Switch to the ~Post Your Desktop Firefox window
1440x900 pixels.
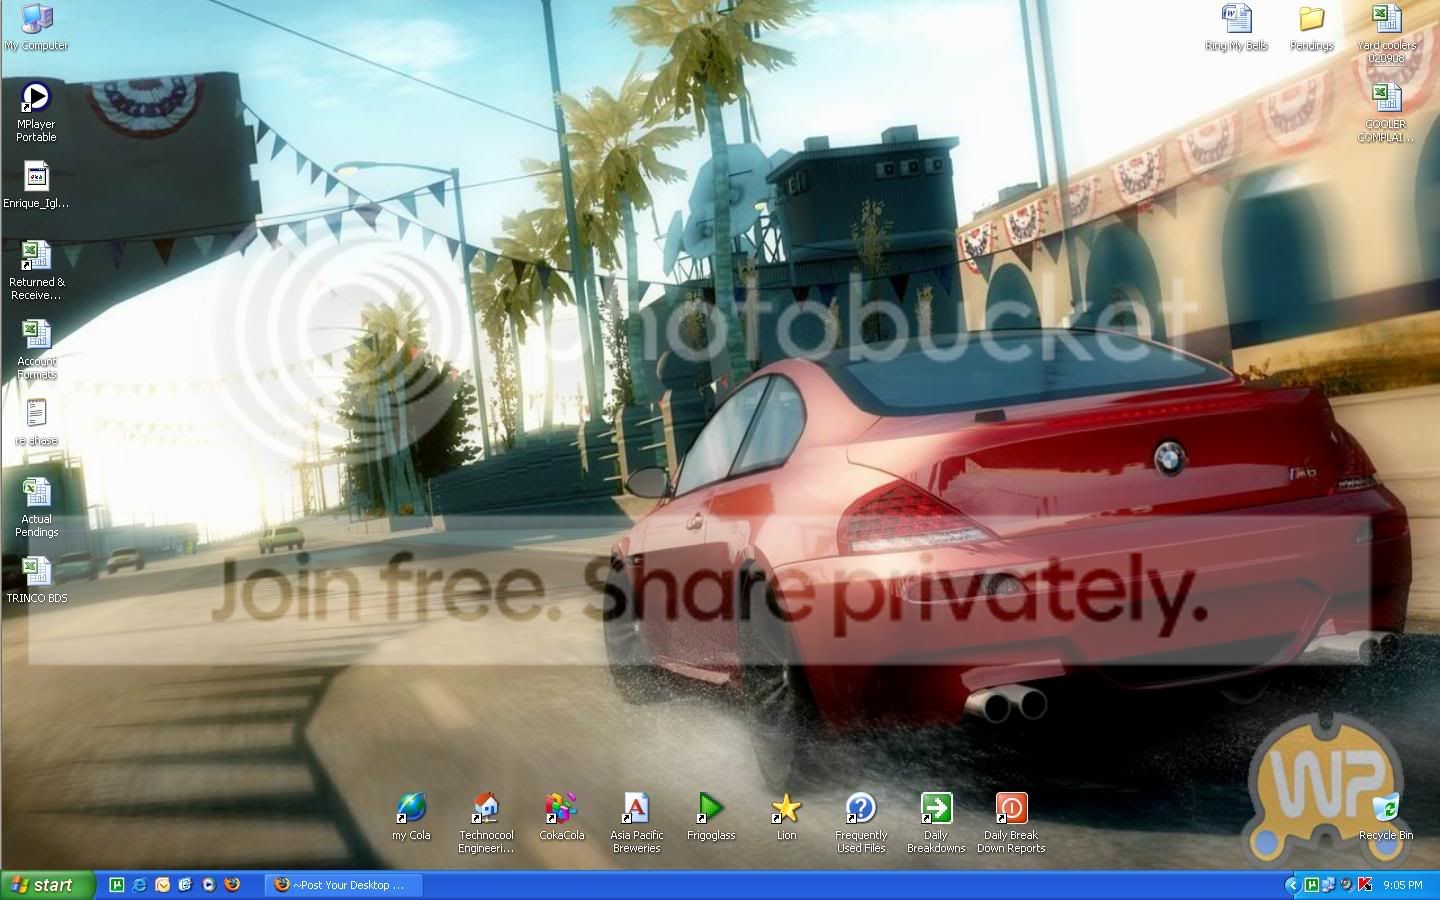pos(344,885)
